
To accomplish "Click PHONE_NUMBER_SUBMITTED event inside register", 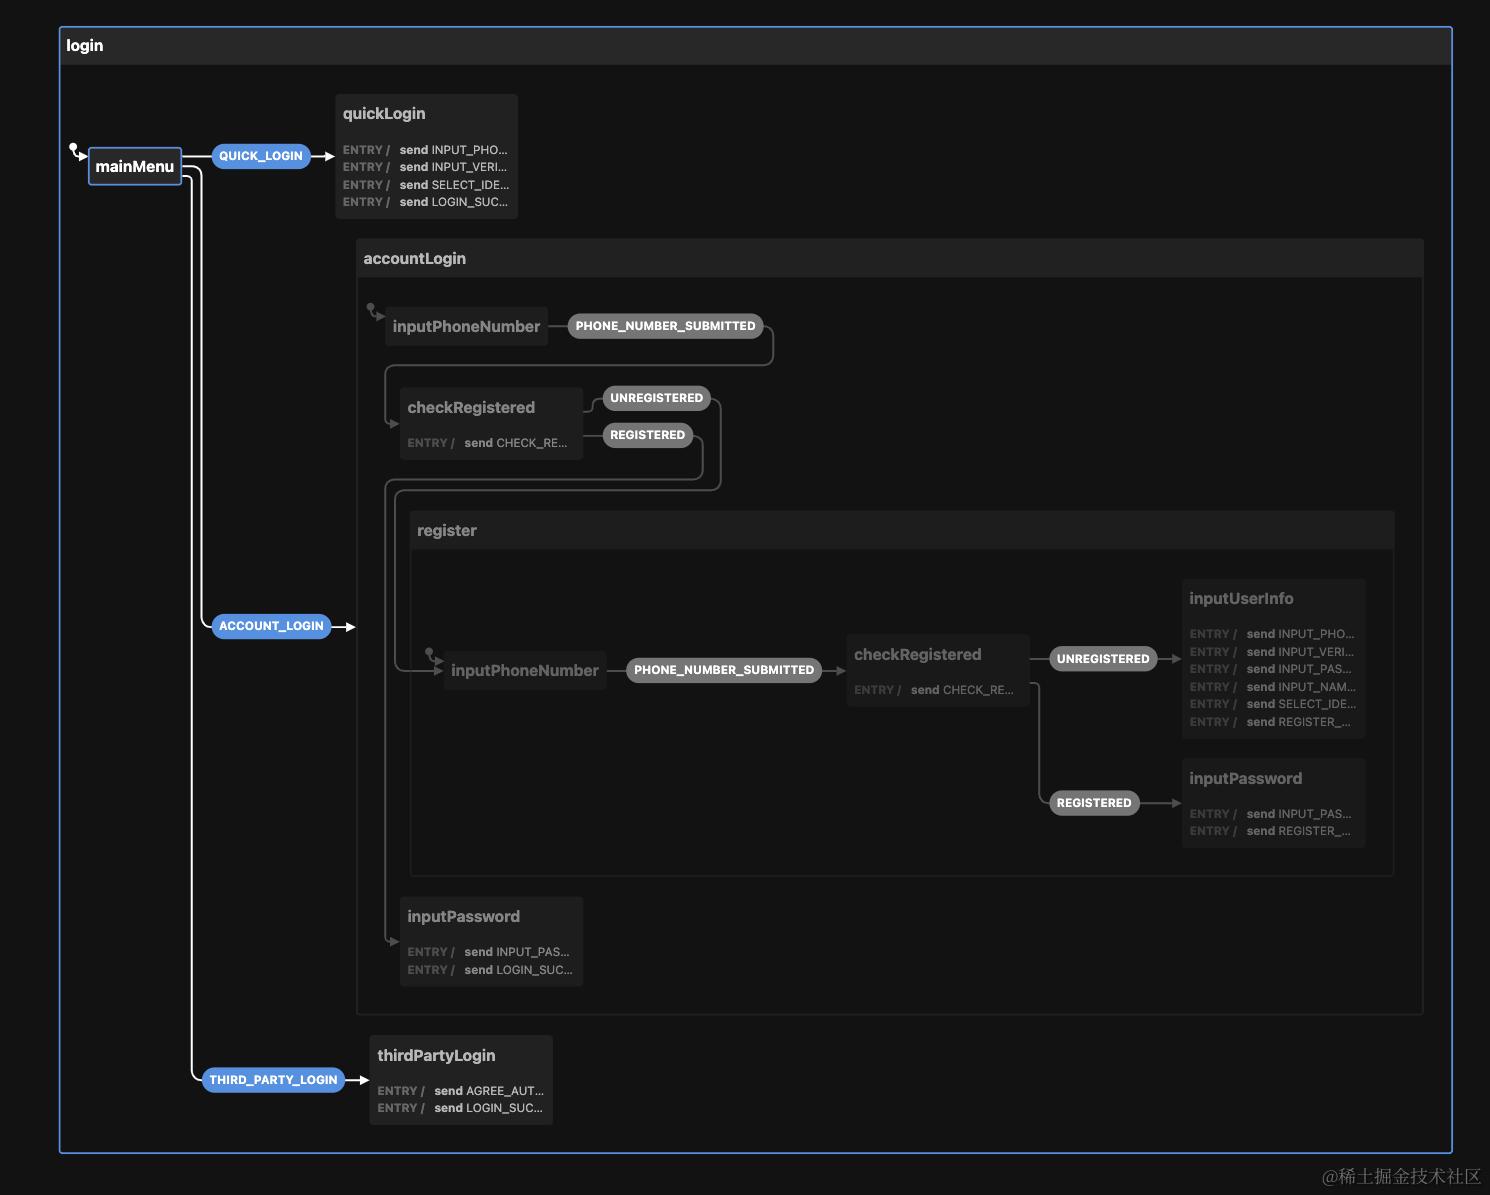I will click(724, 670).
